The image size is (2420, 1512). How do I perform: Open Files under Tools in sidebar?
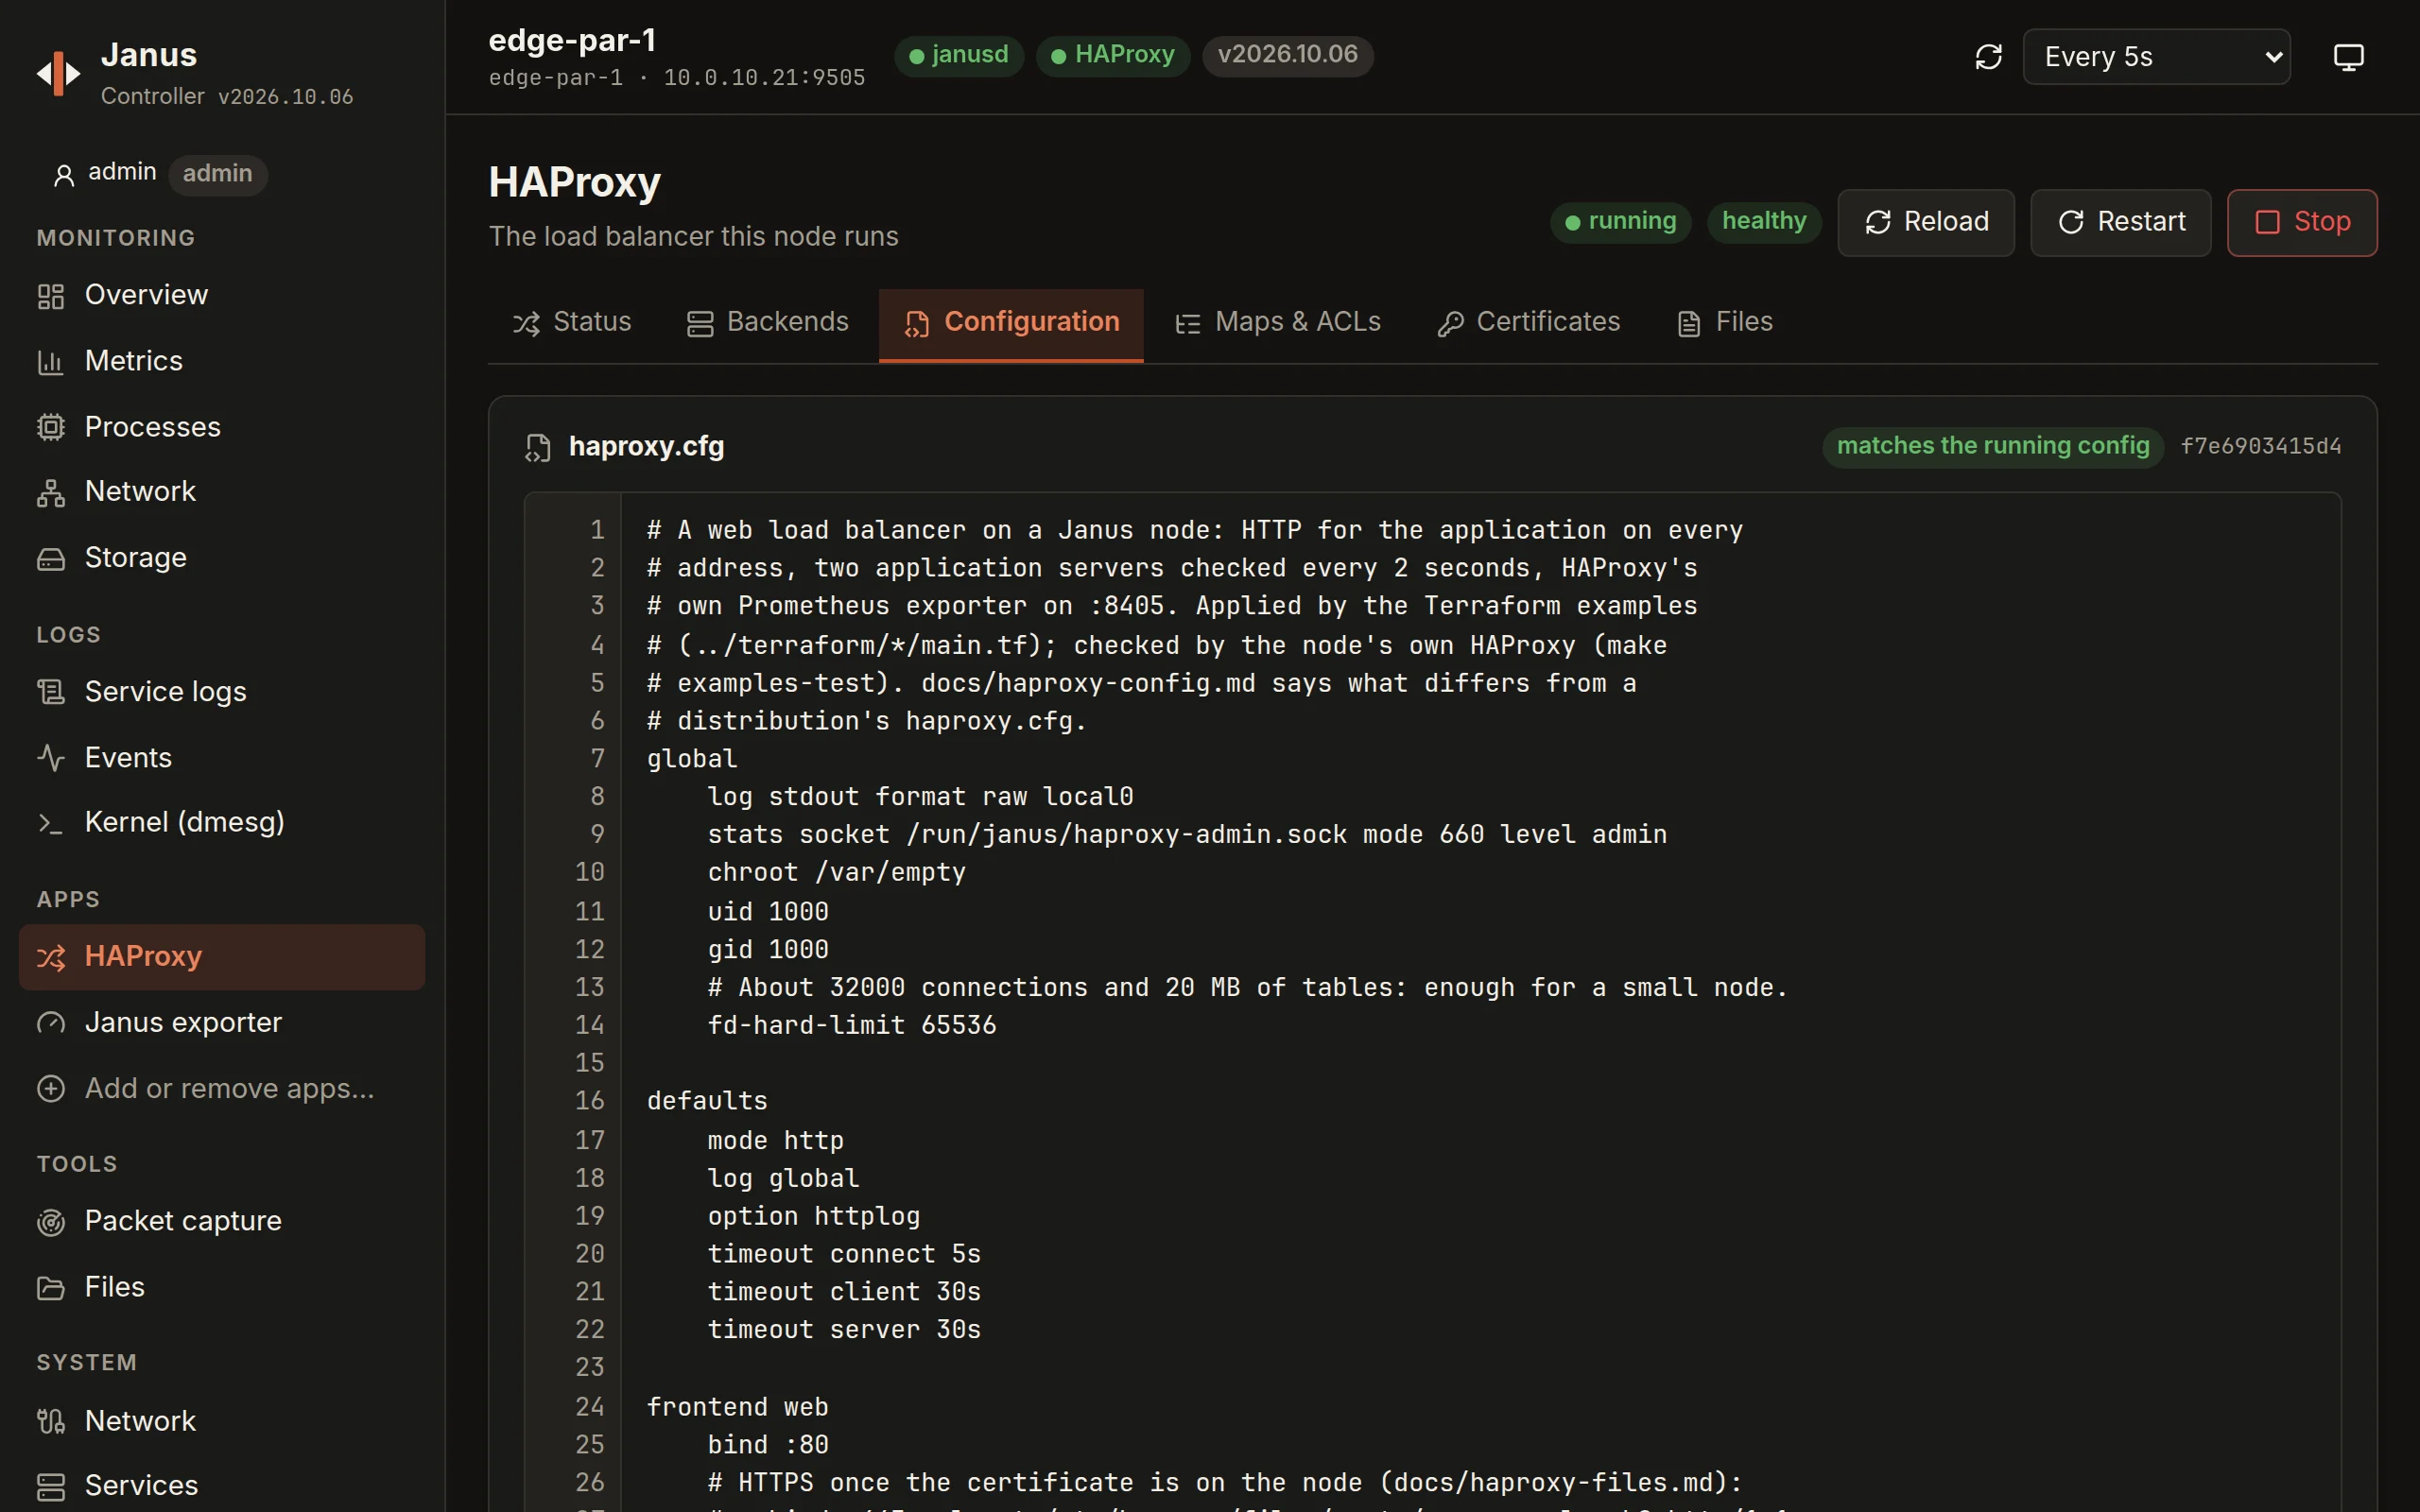[222, 1287]
